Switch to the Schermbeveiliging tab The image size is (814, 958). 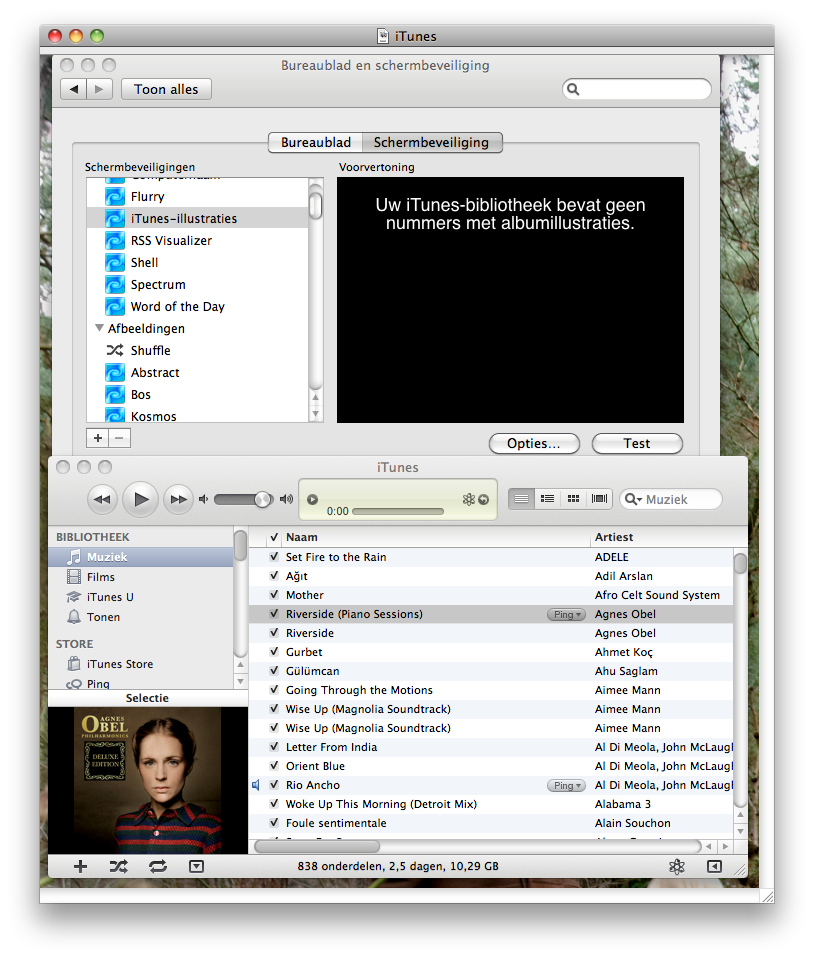click(431, 142)
